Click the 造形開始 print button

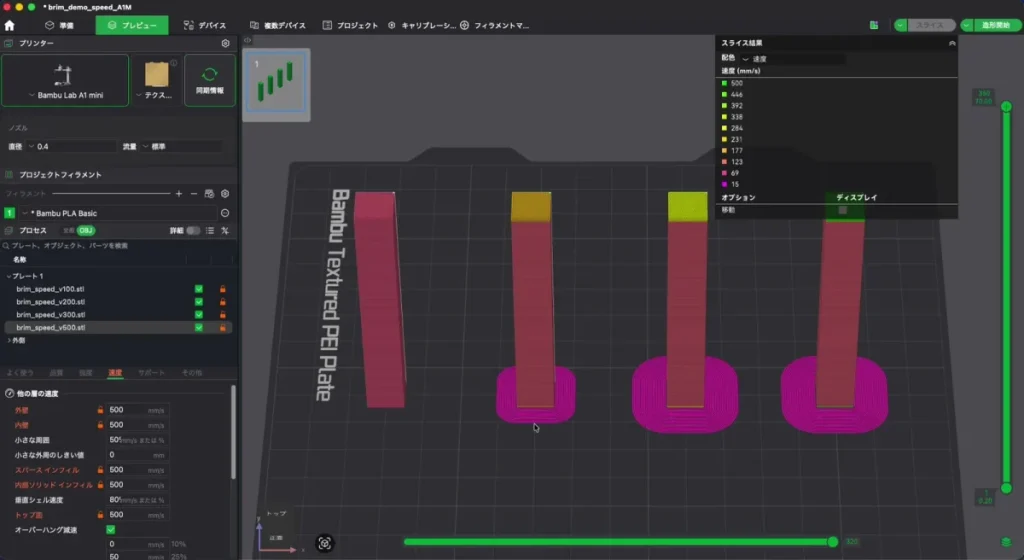998,25
